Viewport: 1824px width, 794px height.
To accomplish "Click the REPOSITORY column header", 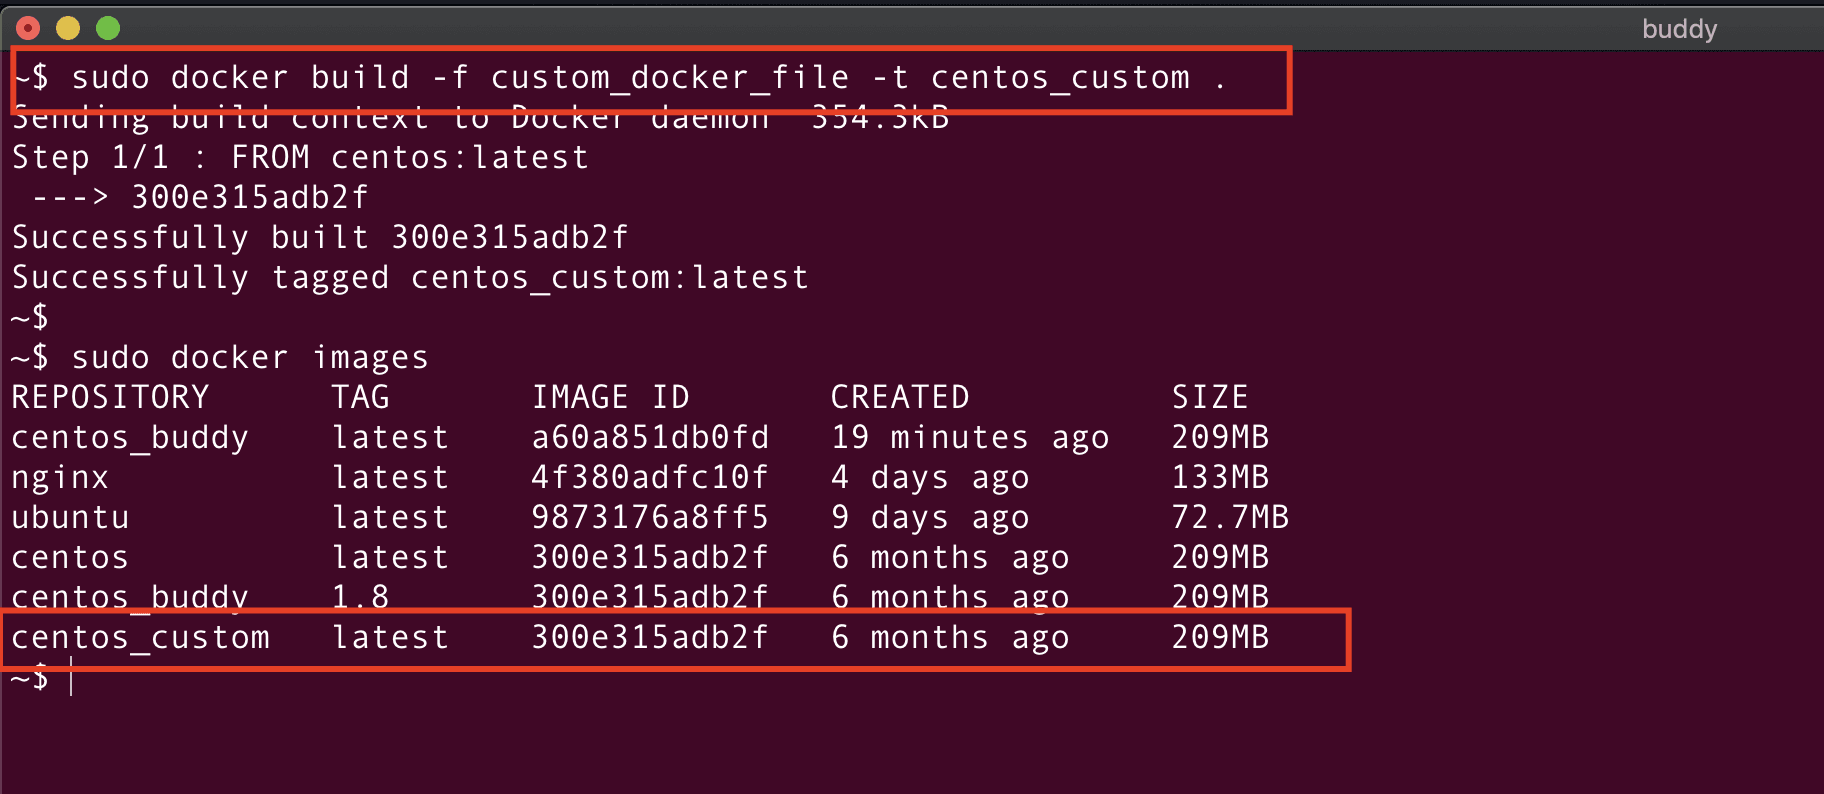I will 110,398.
